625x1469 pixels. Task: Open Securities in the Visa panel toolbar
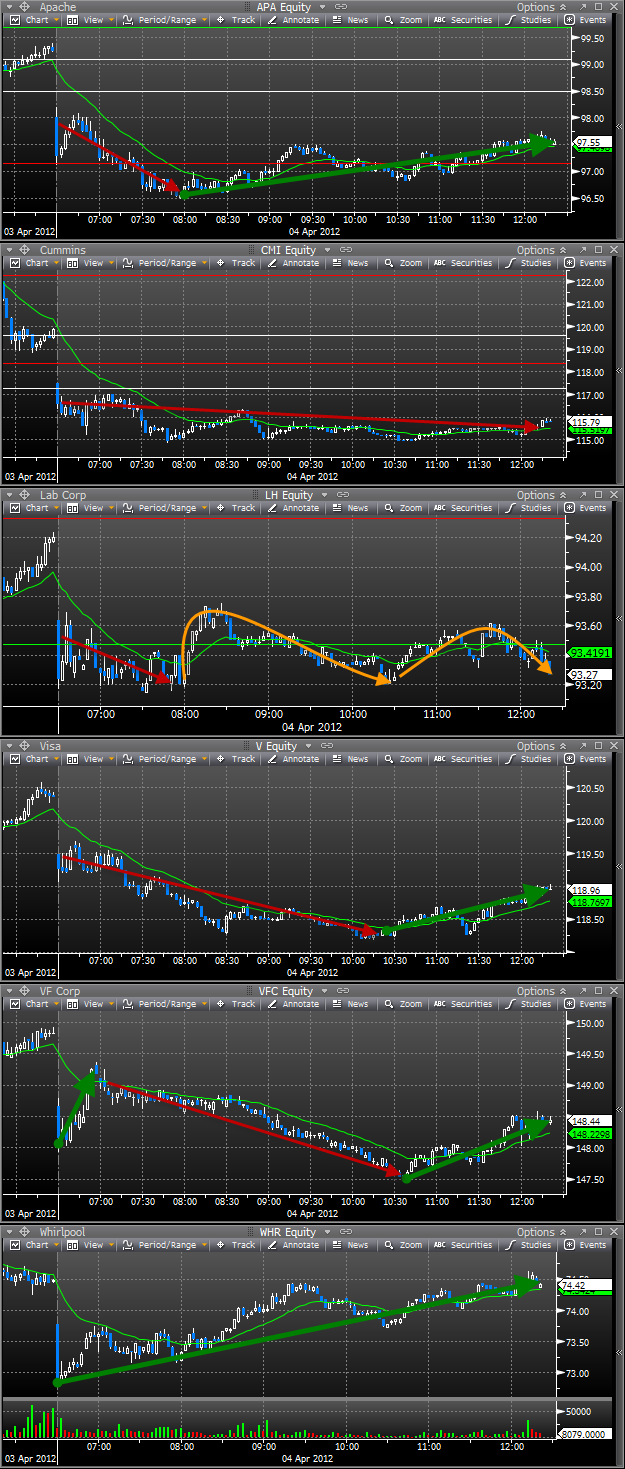click(462, 759)
